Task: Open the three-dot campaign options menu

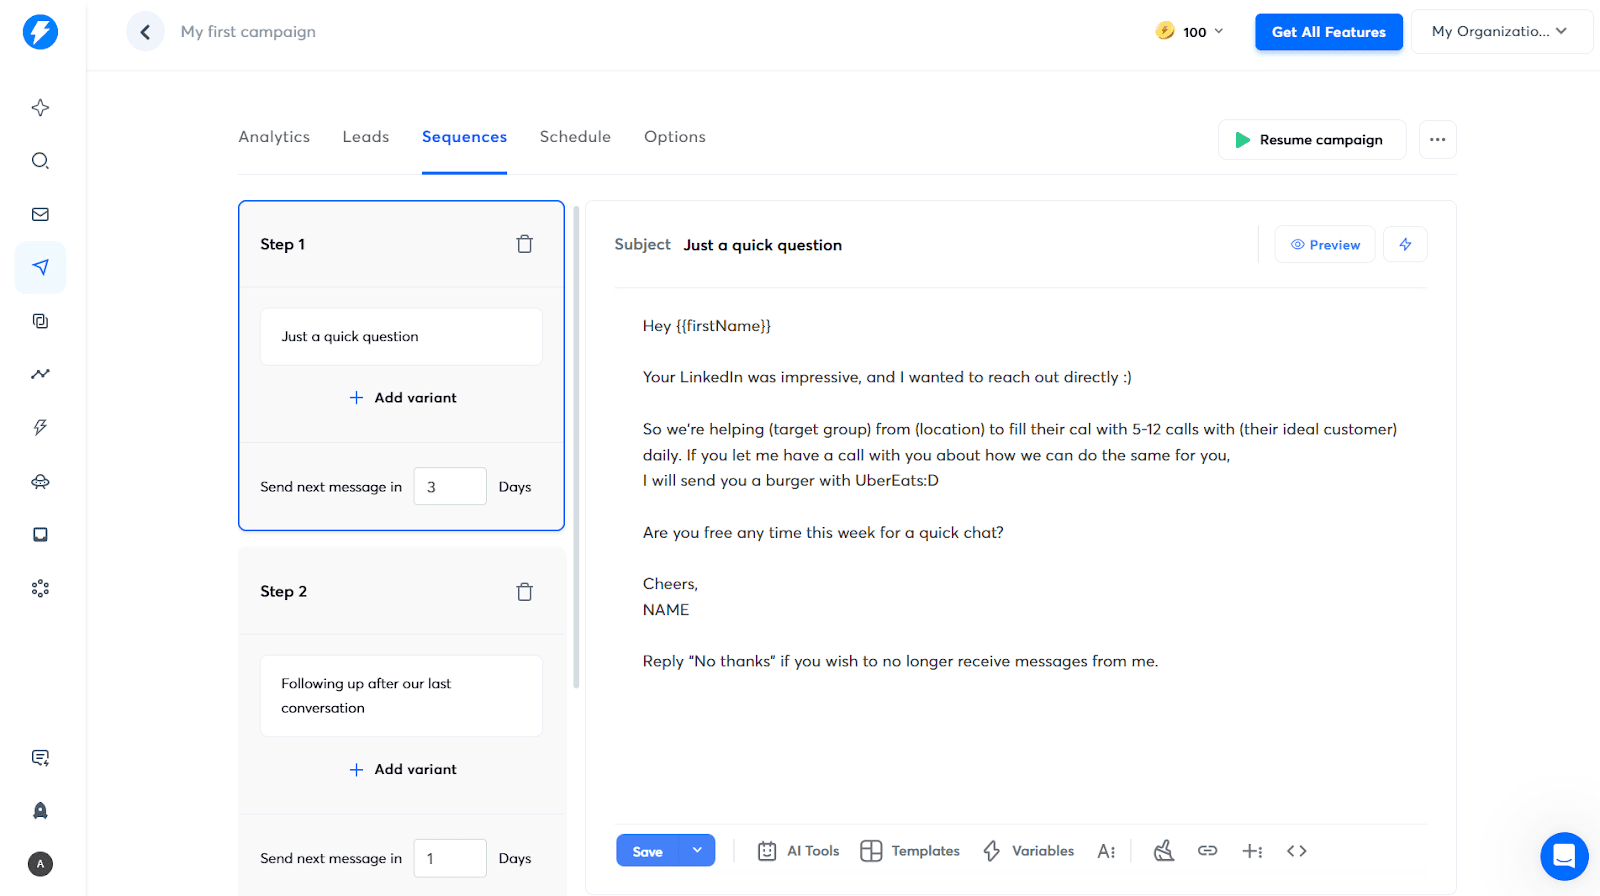Action: 1437,140
